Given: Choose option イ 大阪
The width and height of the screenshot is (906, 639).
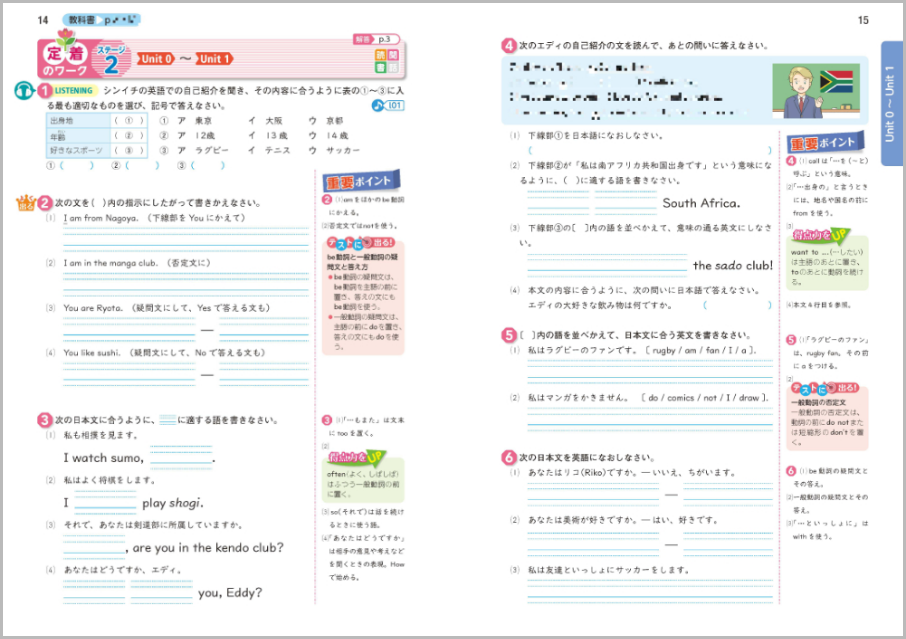Looking at the screenshot, I should (x=265, y=121).
